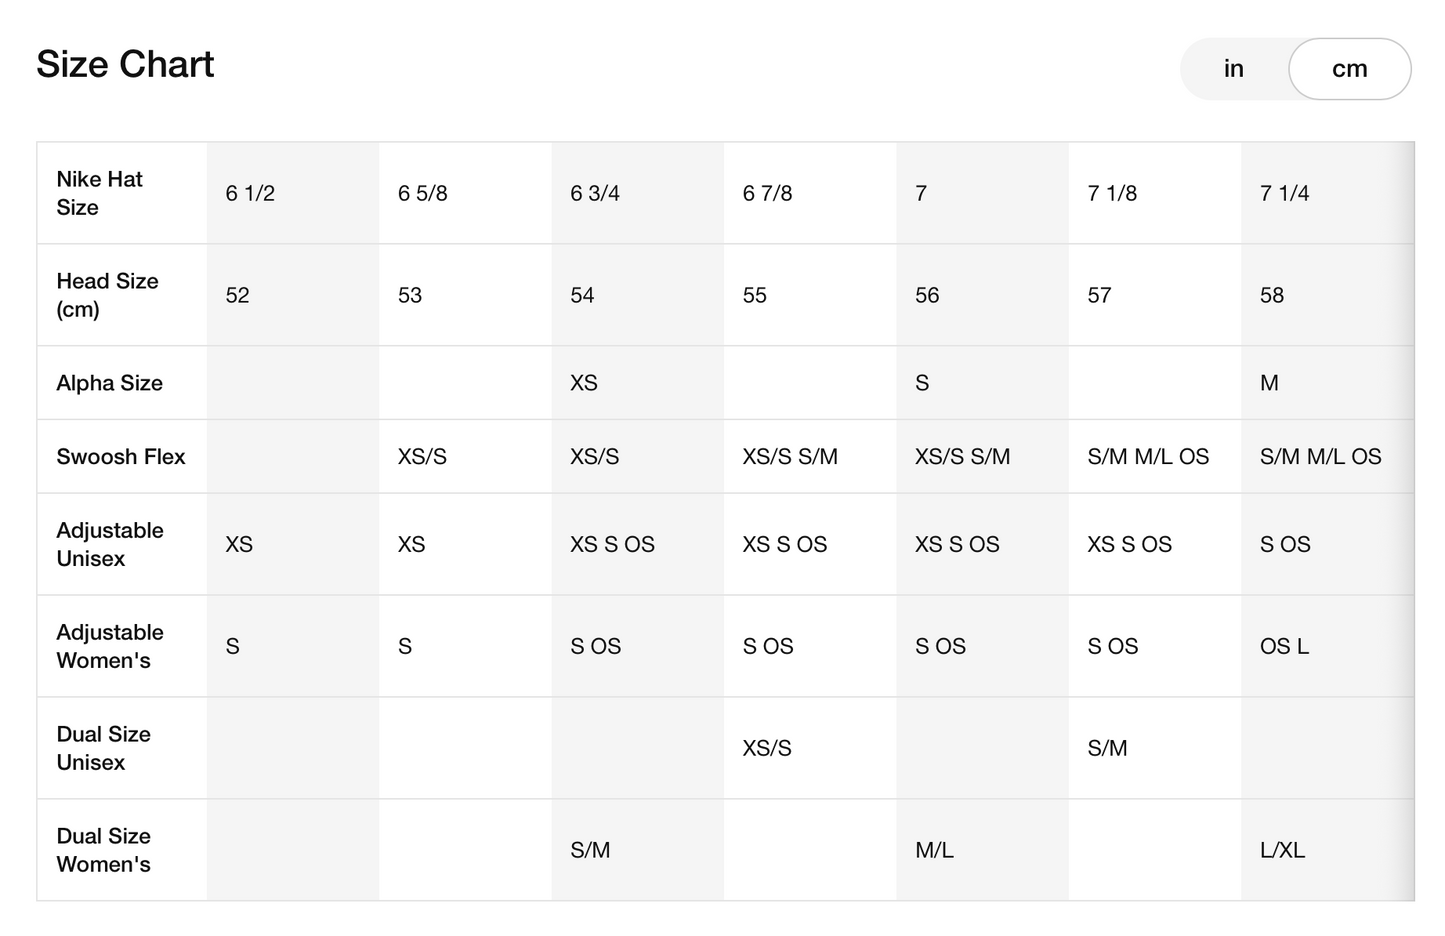1445x936 pixels.
Task: Click the Dual Size Unisex row label
Action: pyautogui.click(x=103, y=748)
